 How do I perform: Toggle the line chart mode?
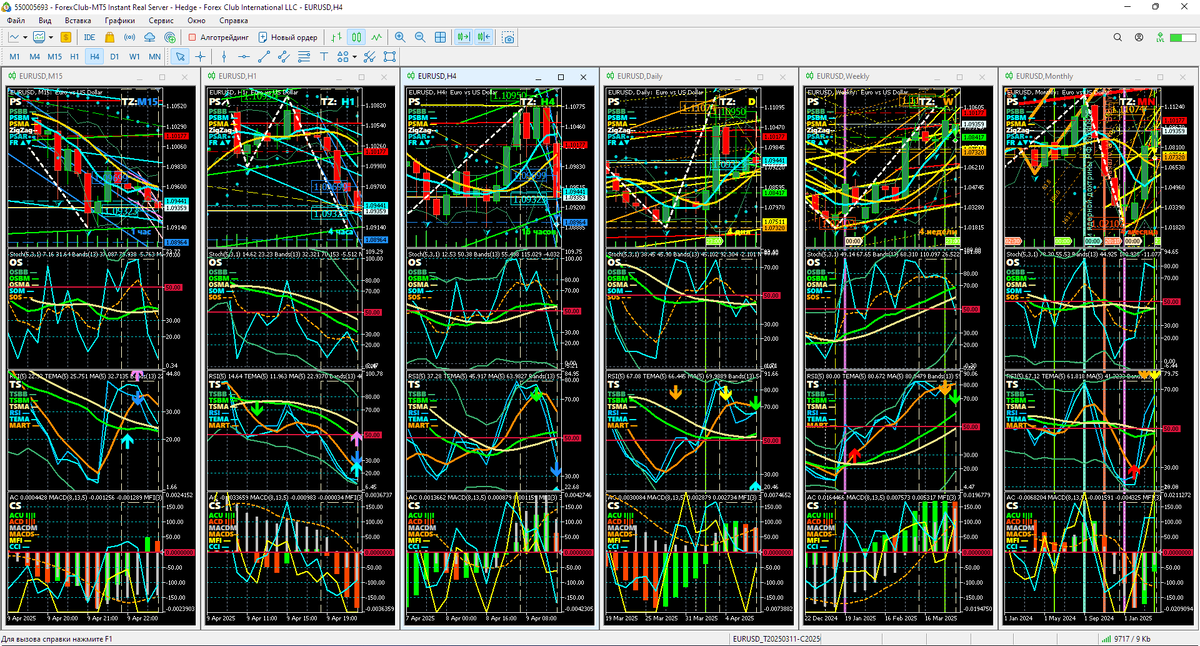[x=376, y=37]
